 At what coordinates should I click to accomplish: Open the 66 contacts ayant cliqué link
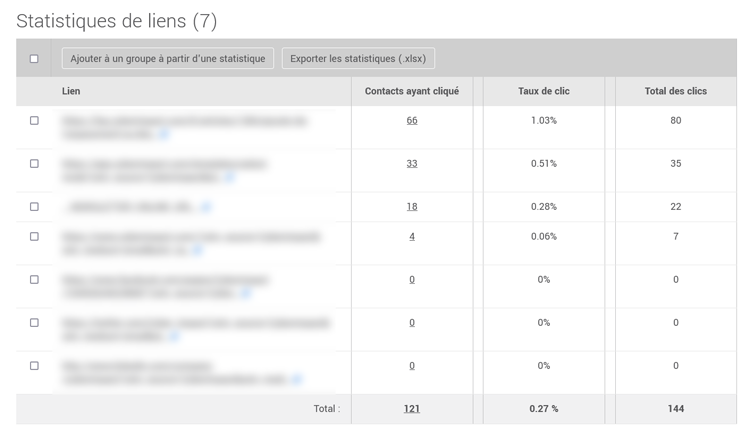(412, 121)
